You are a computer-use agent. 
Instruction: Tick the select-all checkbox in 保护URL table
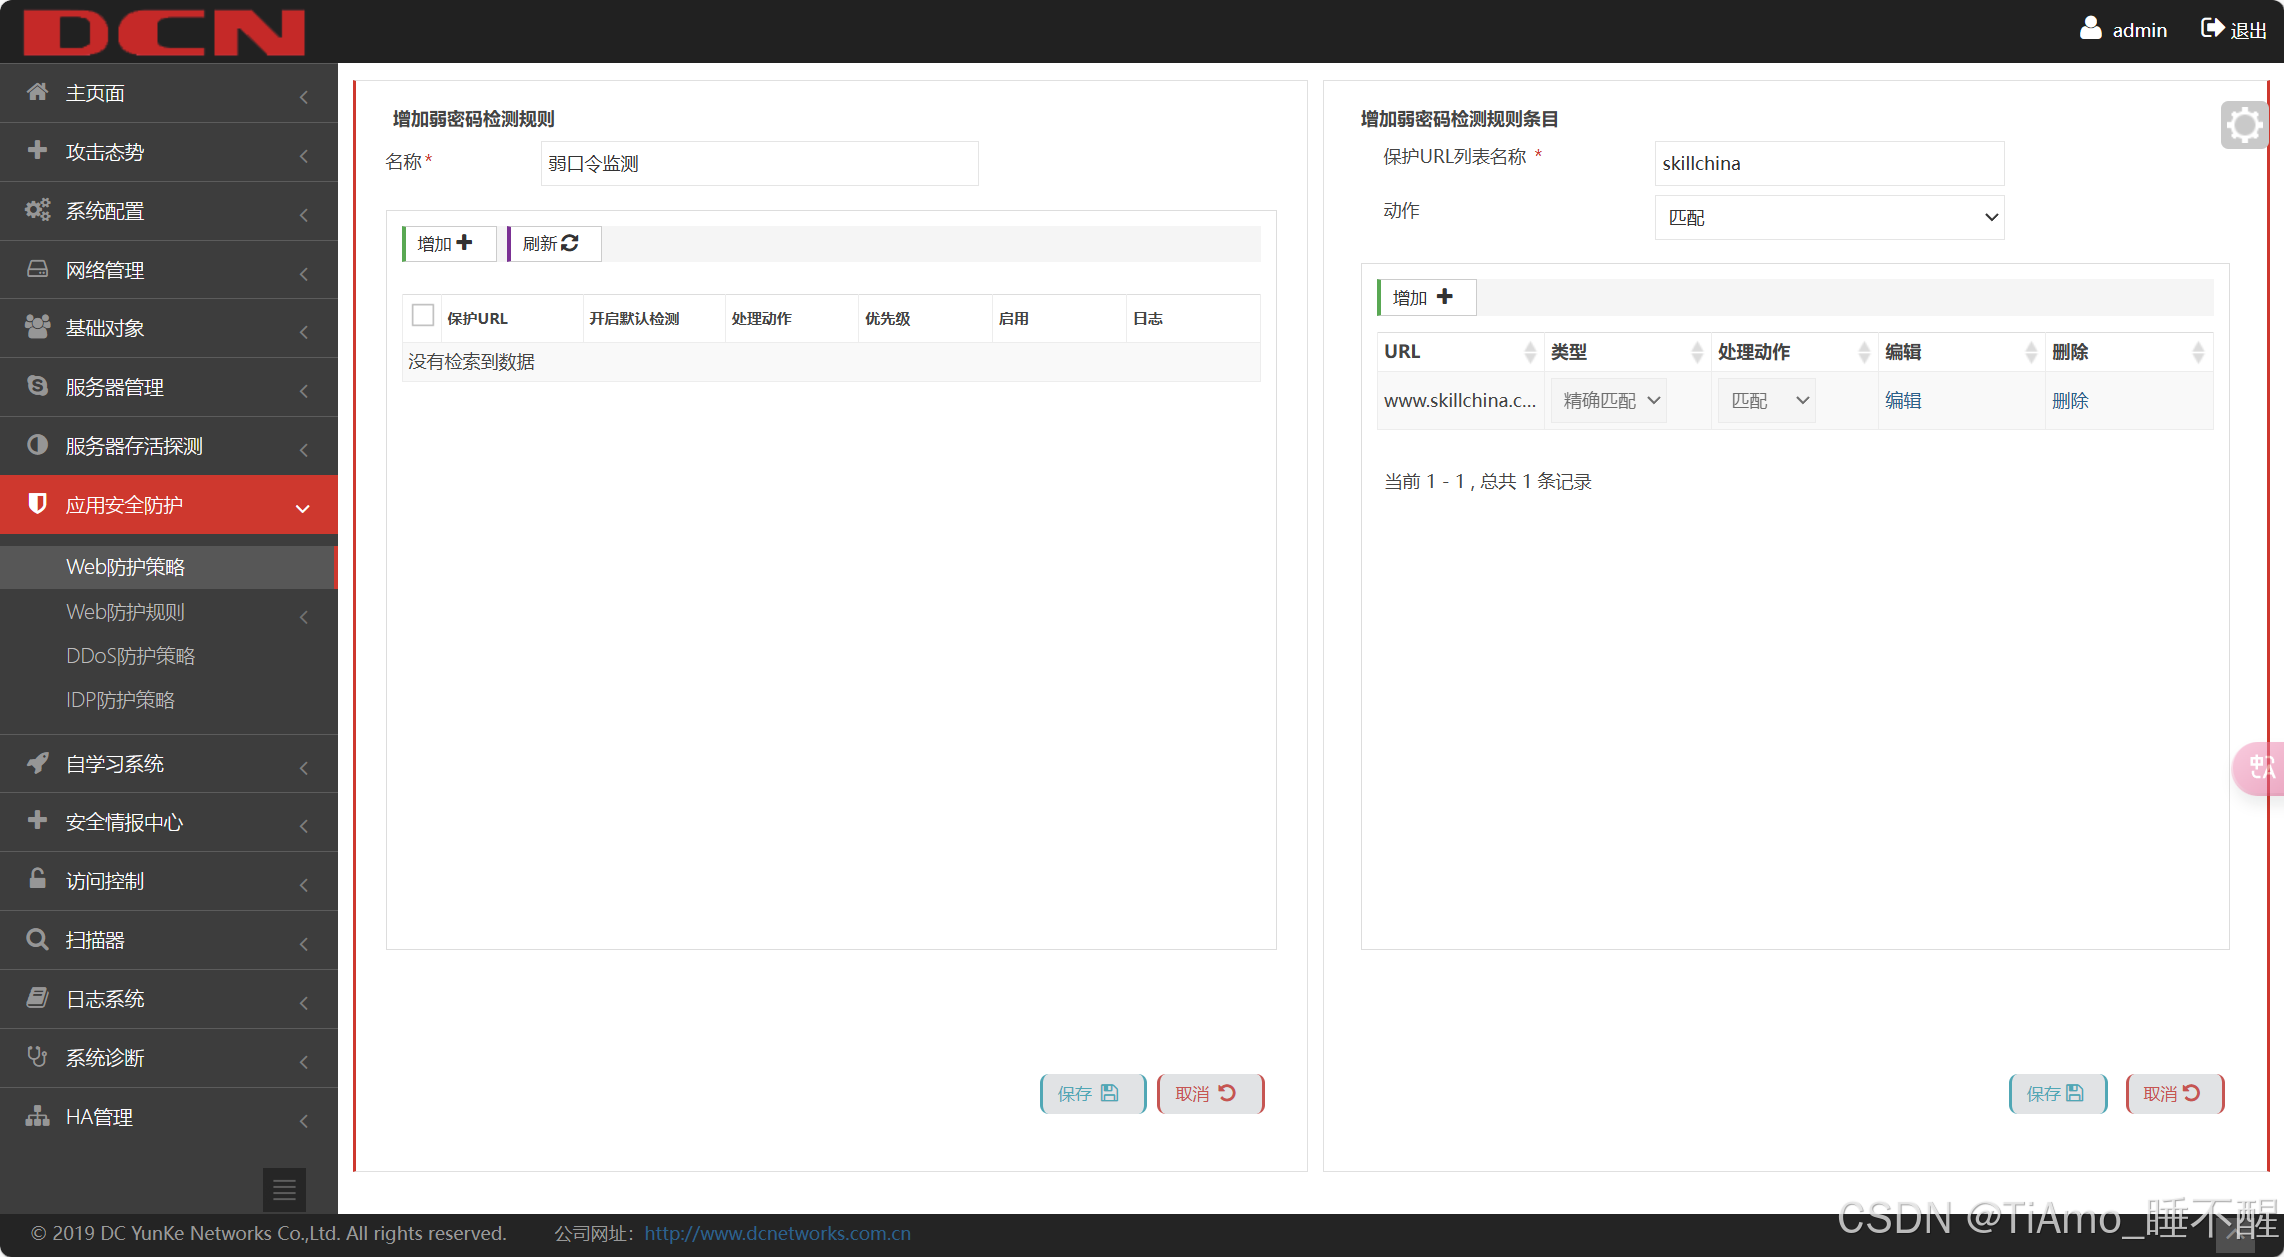tap(423, 315)
